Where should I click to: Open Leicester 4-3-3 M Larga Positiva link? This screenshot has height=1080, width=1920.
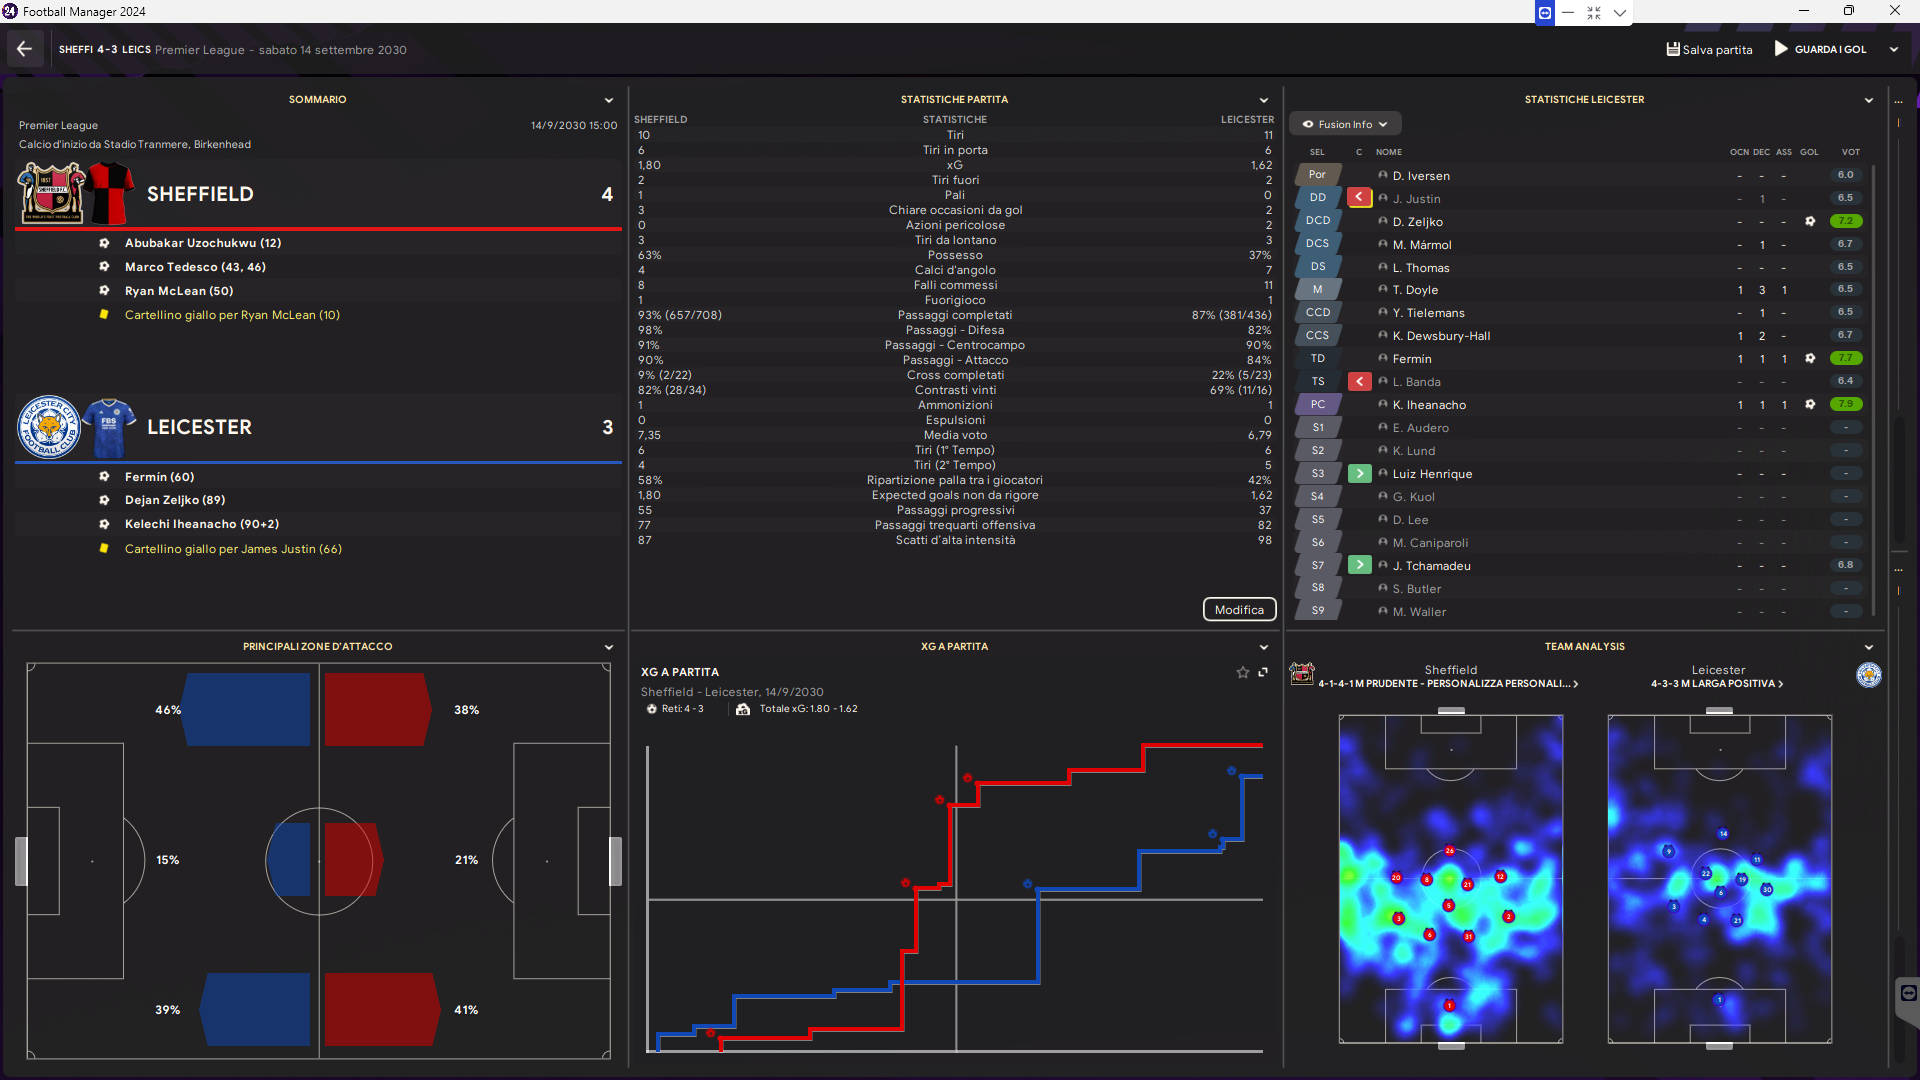pyautogui.click(x=1716, y=684)
